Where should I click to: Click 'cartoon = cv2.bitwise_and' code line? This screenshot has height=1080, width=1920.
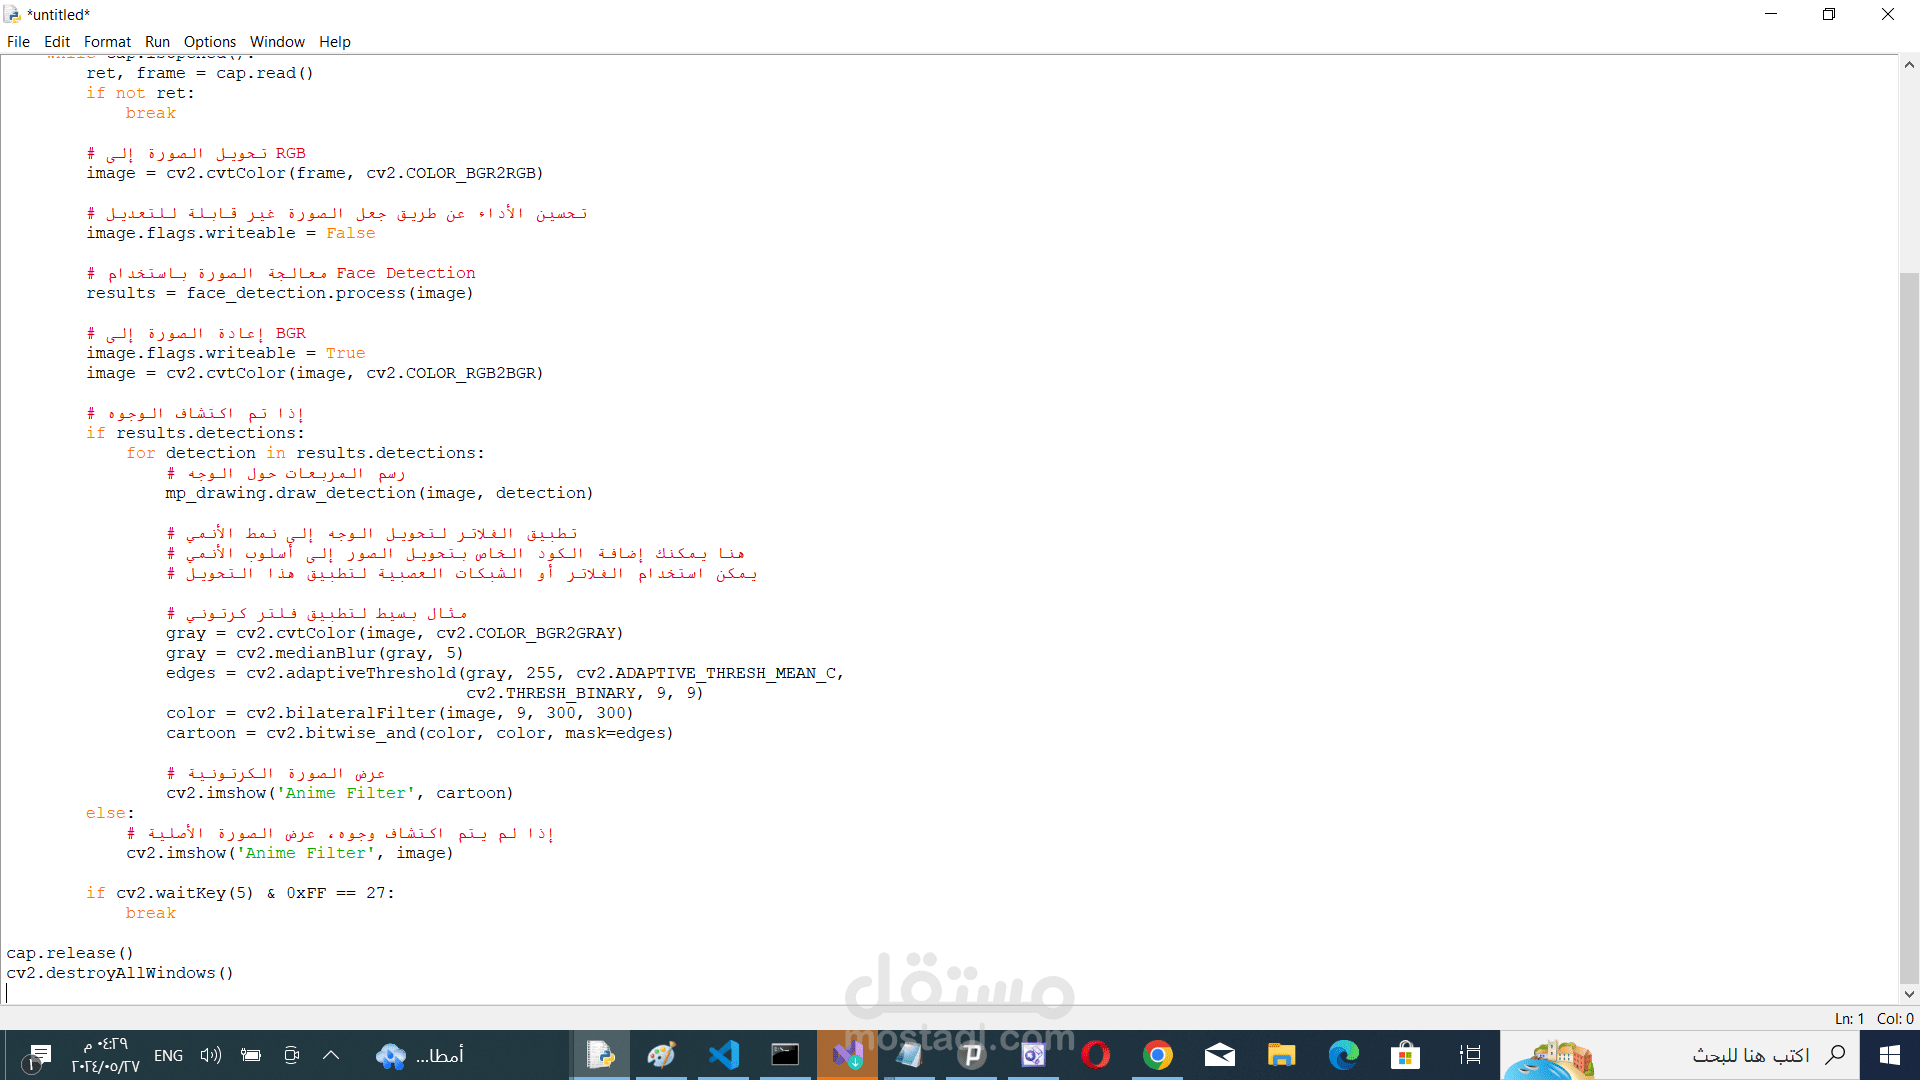tap(420, 733)
